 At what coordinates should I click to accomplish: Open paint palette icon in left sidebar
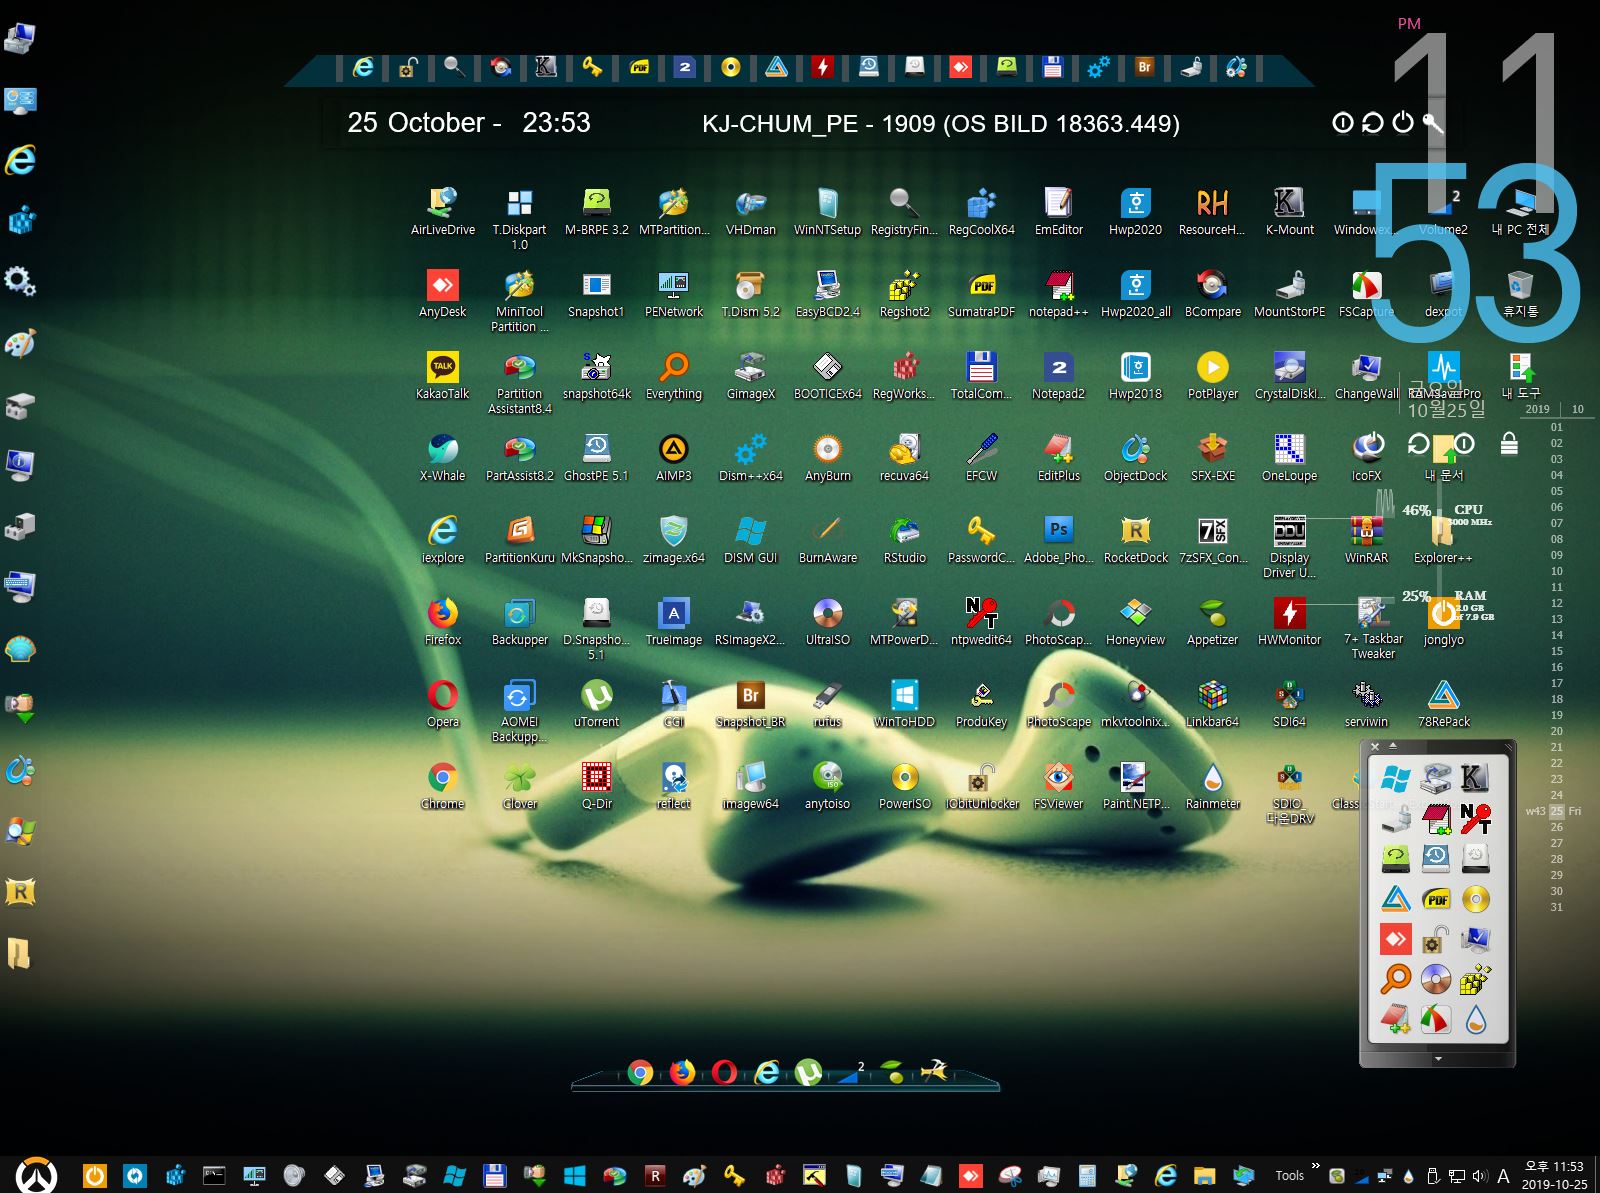[x=20, y=343]
